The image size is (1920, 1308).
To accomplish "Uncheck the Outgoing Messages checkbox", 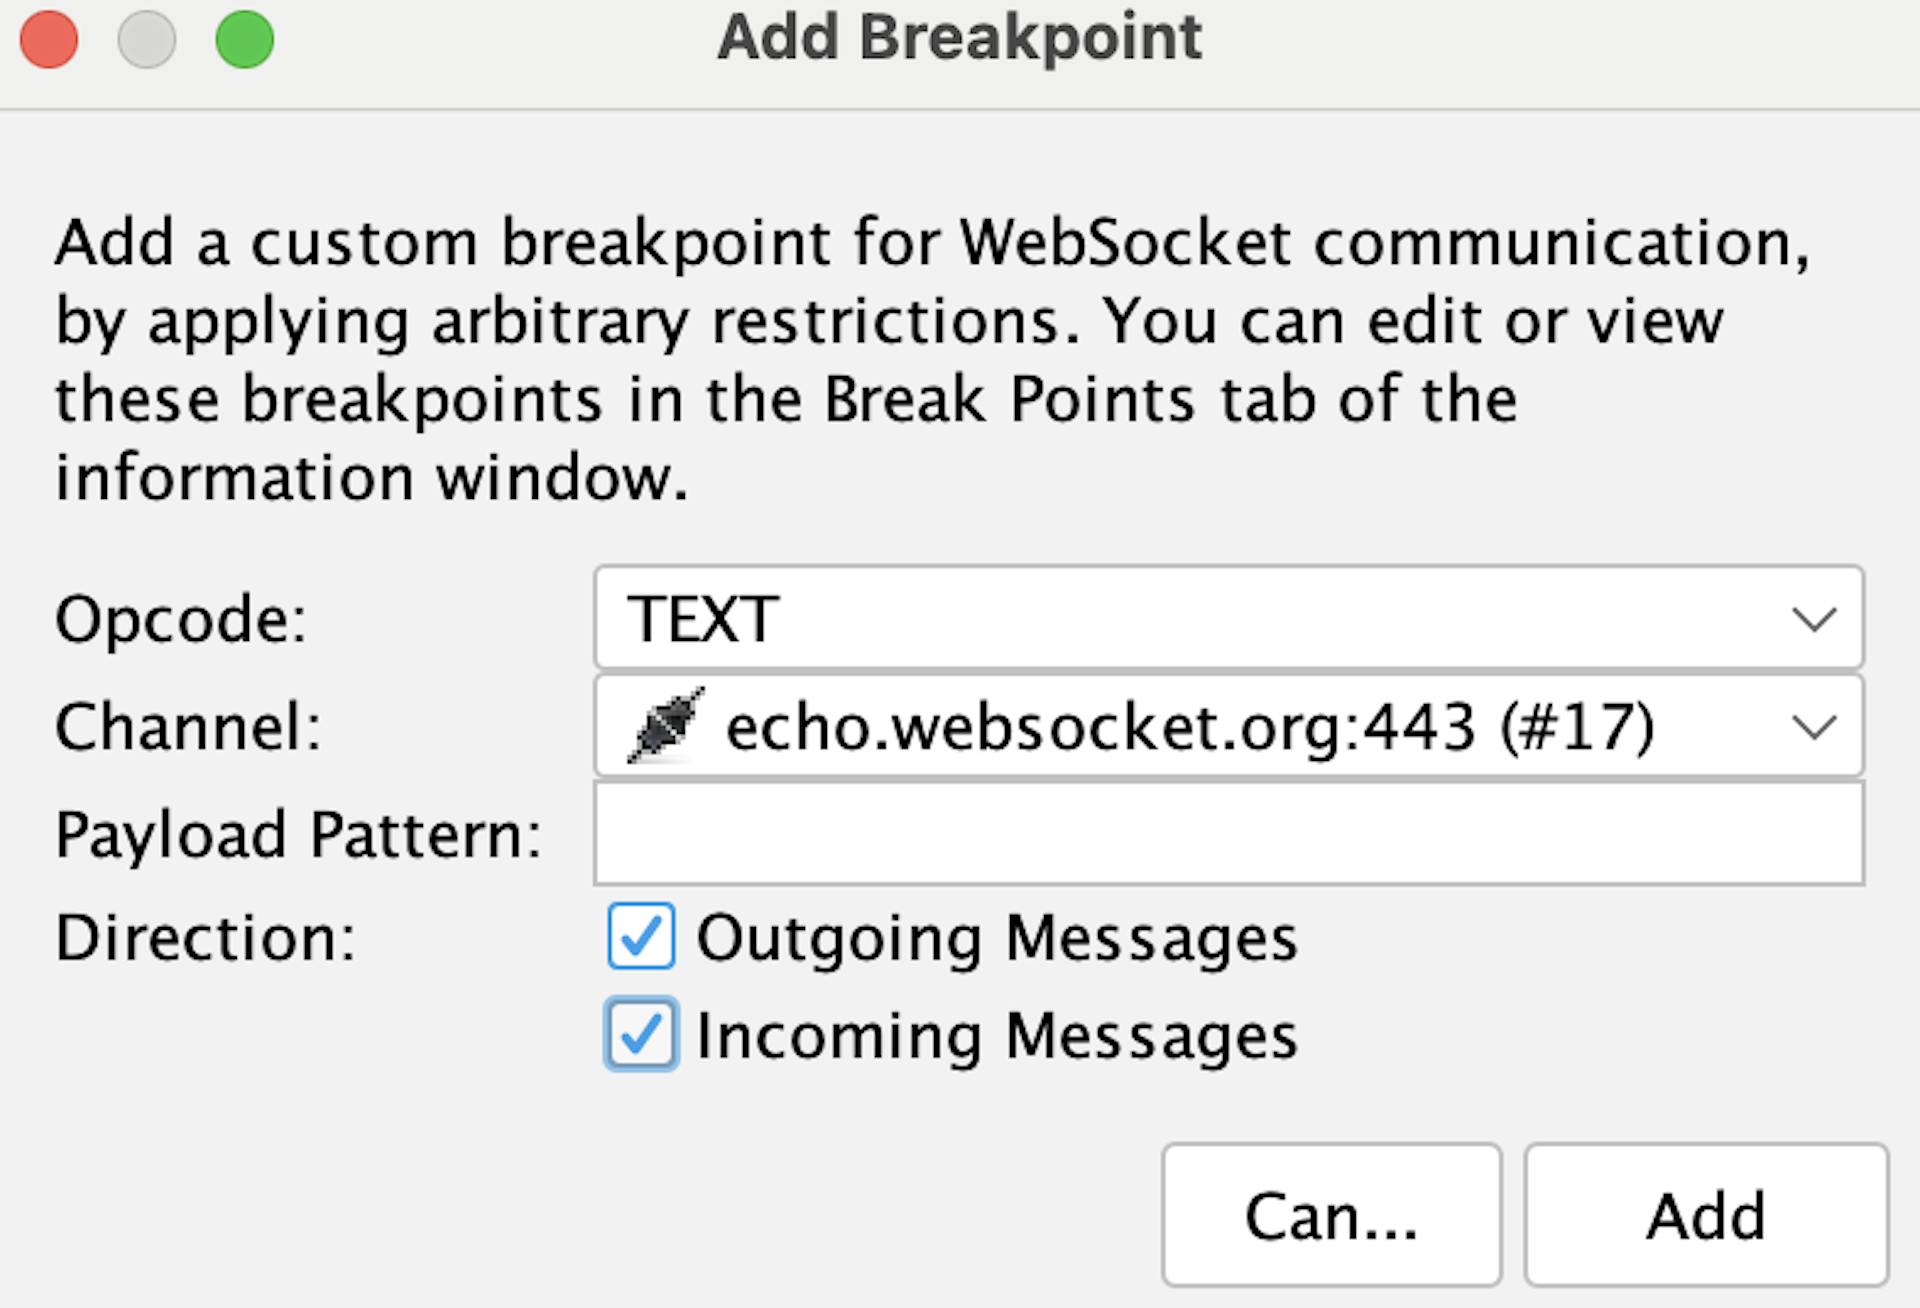I will (x=641, y=937).
